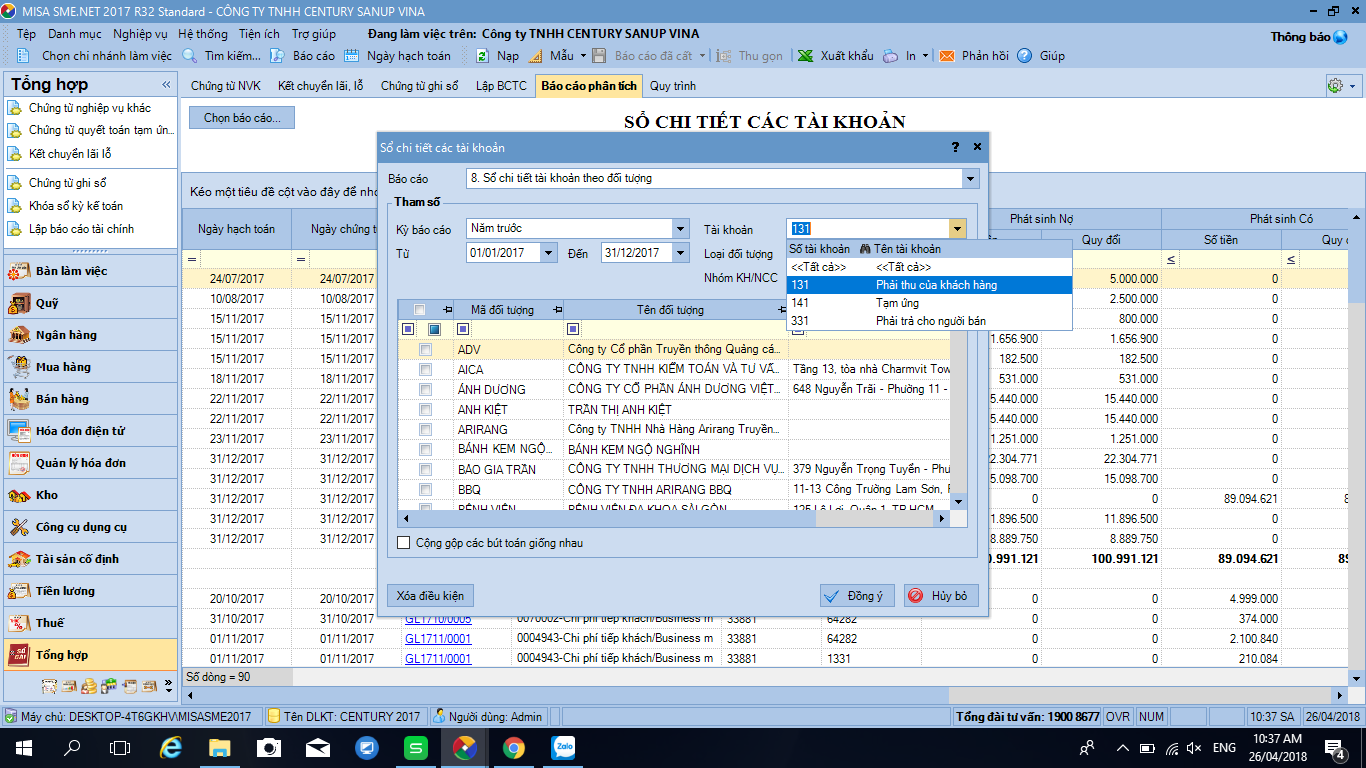Open the Đến date picker dropdown

tap(681, 253)
